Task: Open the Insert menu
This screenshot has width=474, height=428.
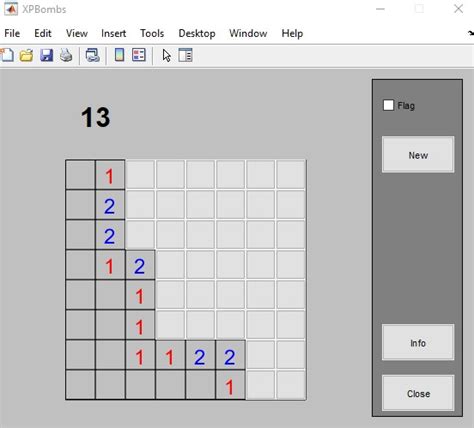Action: pyautogui.click(x=114, y=33)
